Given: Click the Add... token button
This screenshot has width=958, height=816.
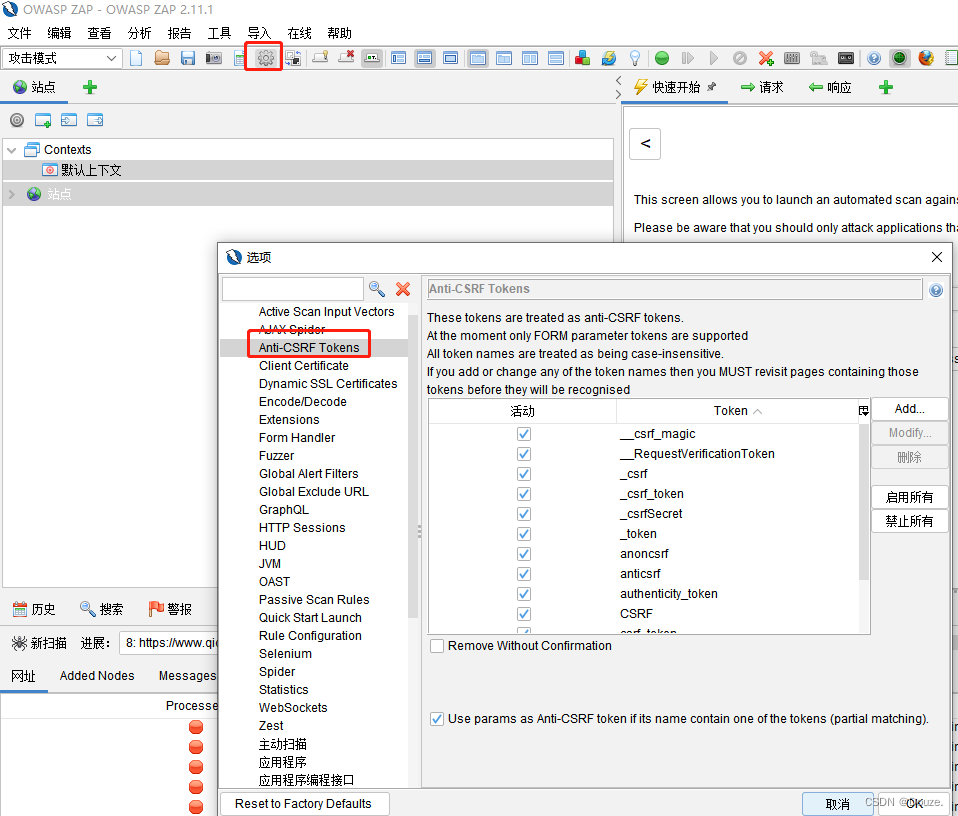Looking at the screenshot, I should click(909, 409).
